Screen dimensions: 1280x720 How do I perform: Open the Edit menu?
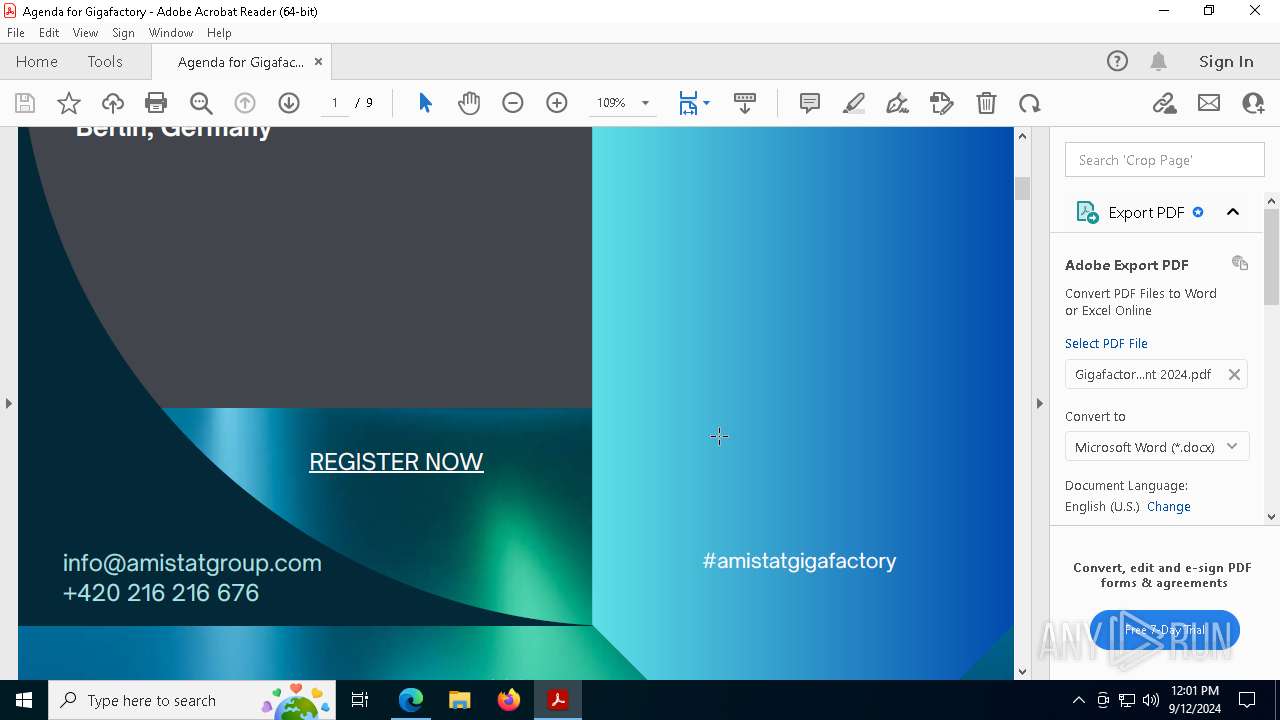[49, 33]
